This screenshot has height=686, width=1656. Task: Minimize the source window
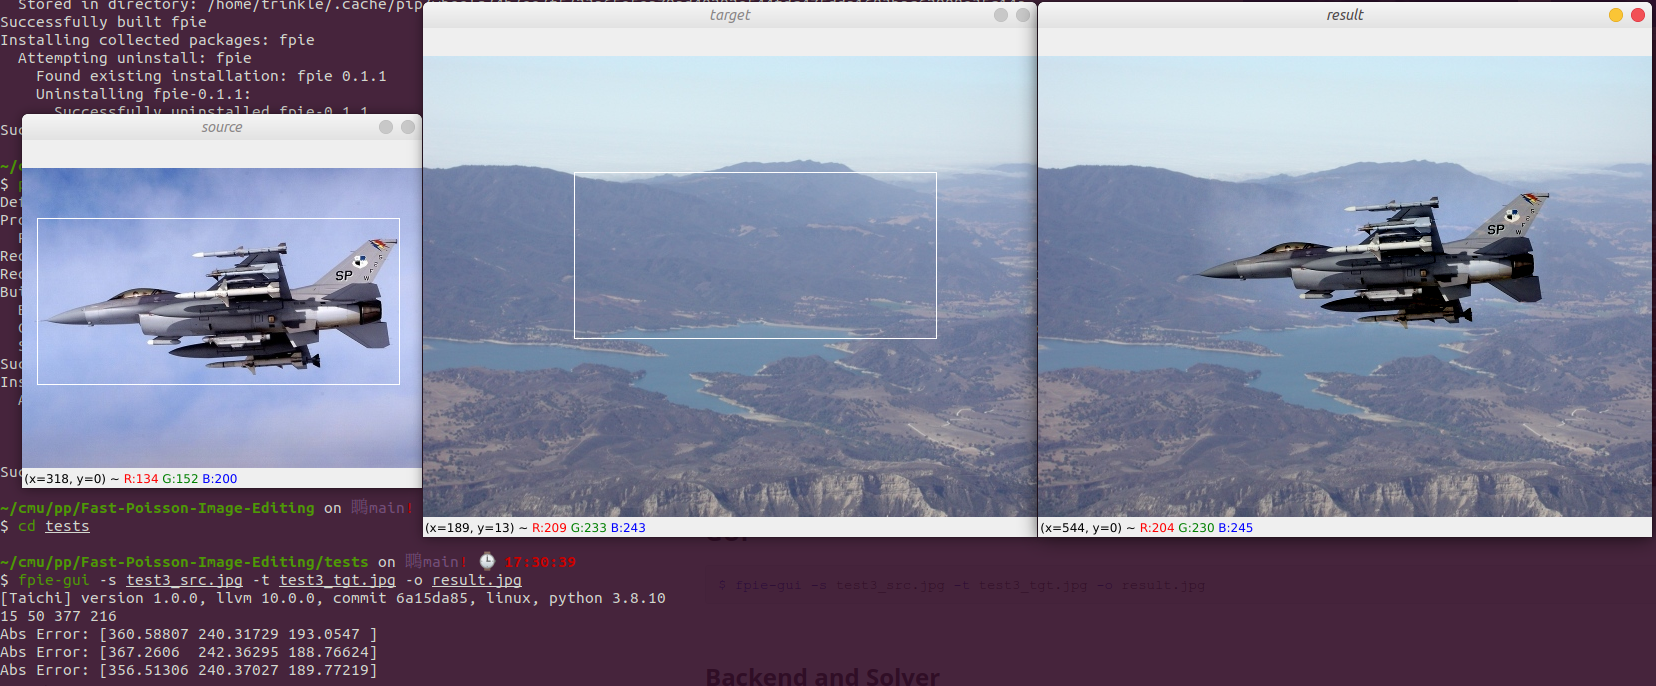[x=386, y=127]
